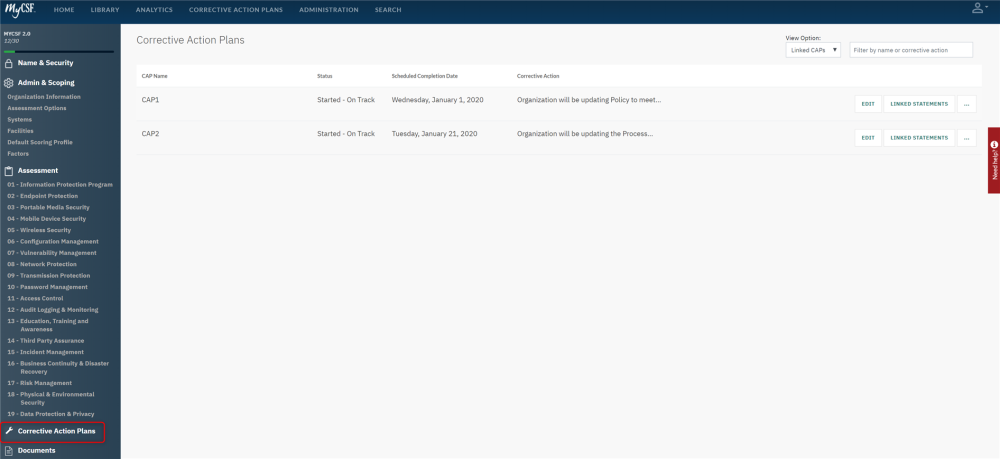The width and height of the screenshot is (1000, 459).
Task: Open 02 - Endpoint Protection
Action: (43, 196)
